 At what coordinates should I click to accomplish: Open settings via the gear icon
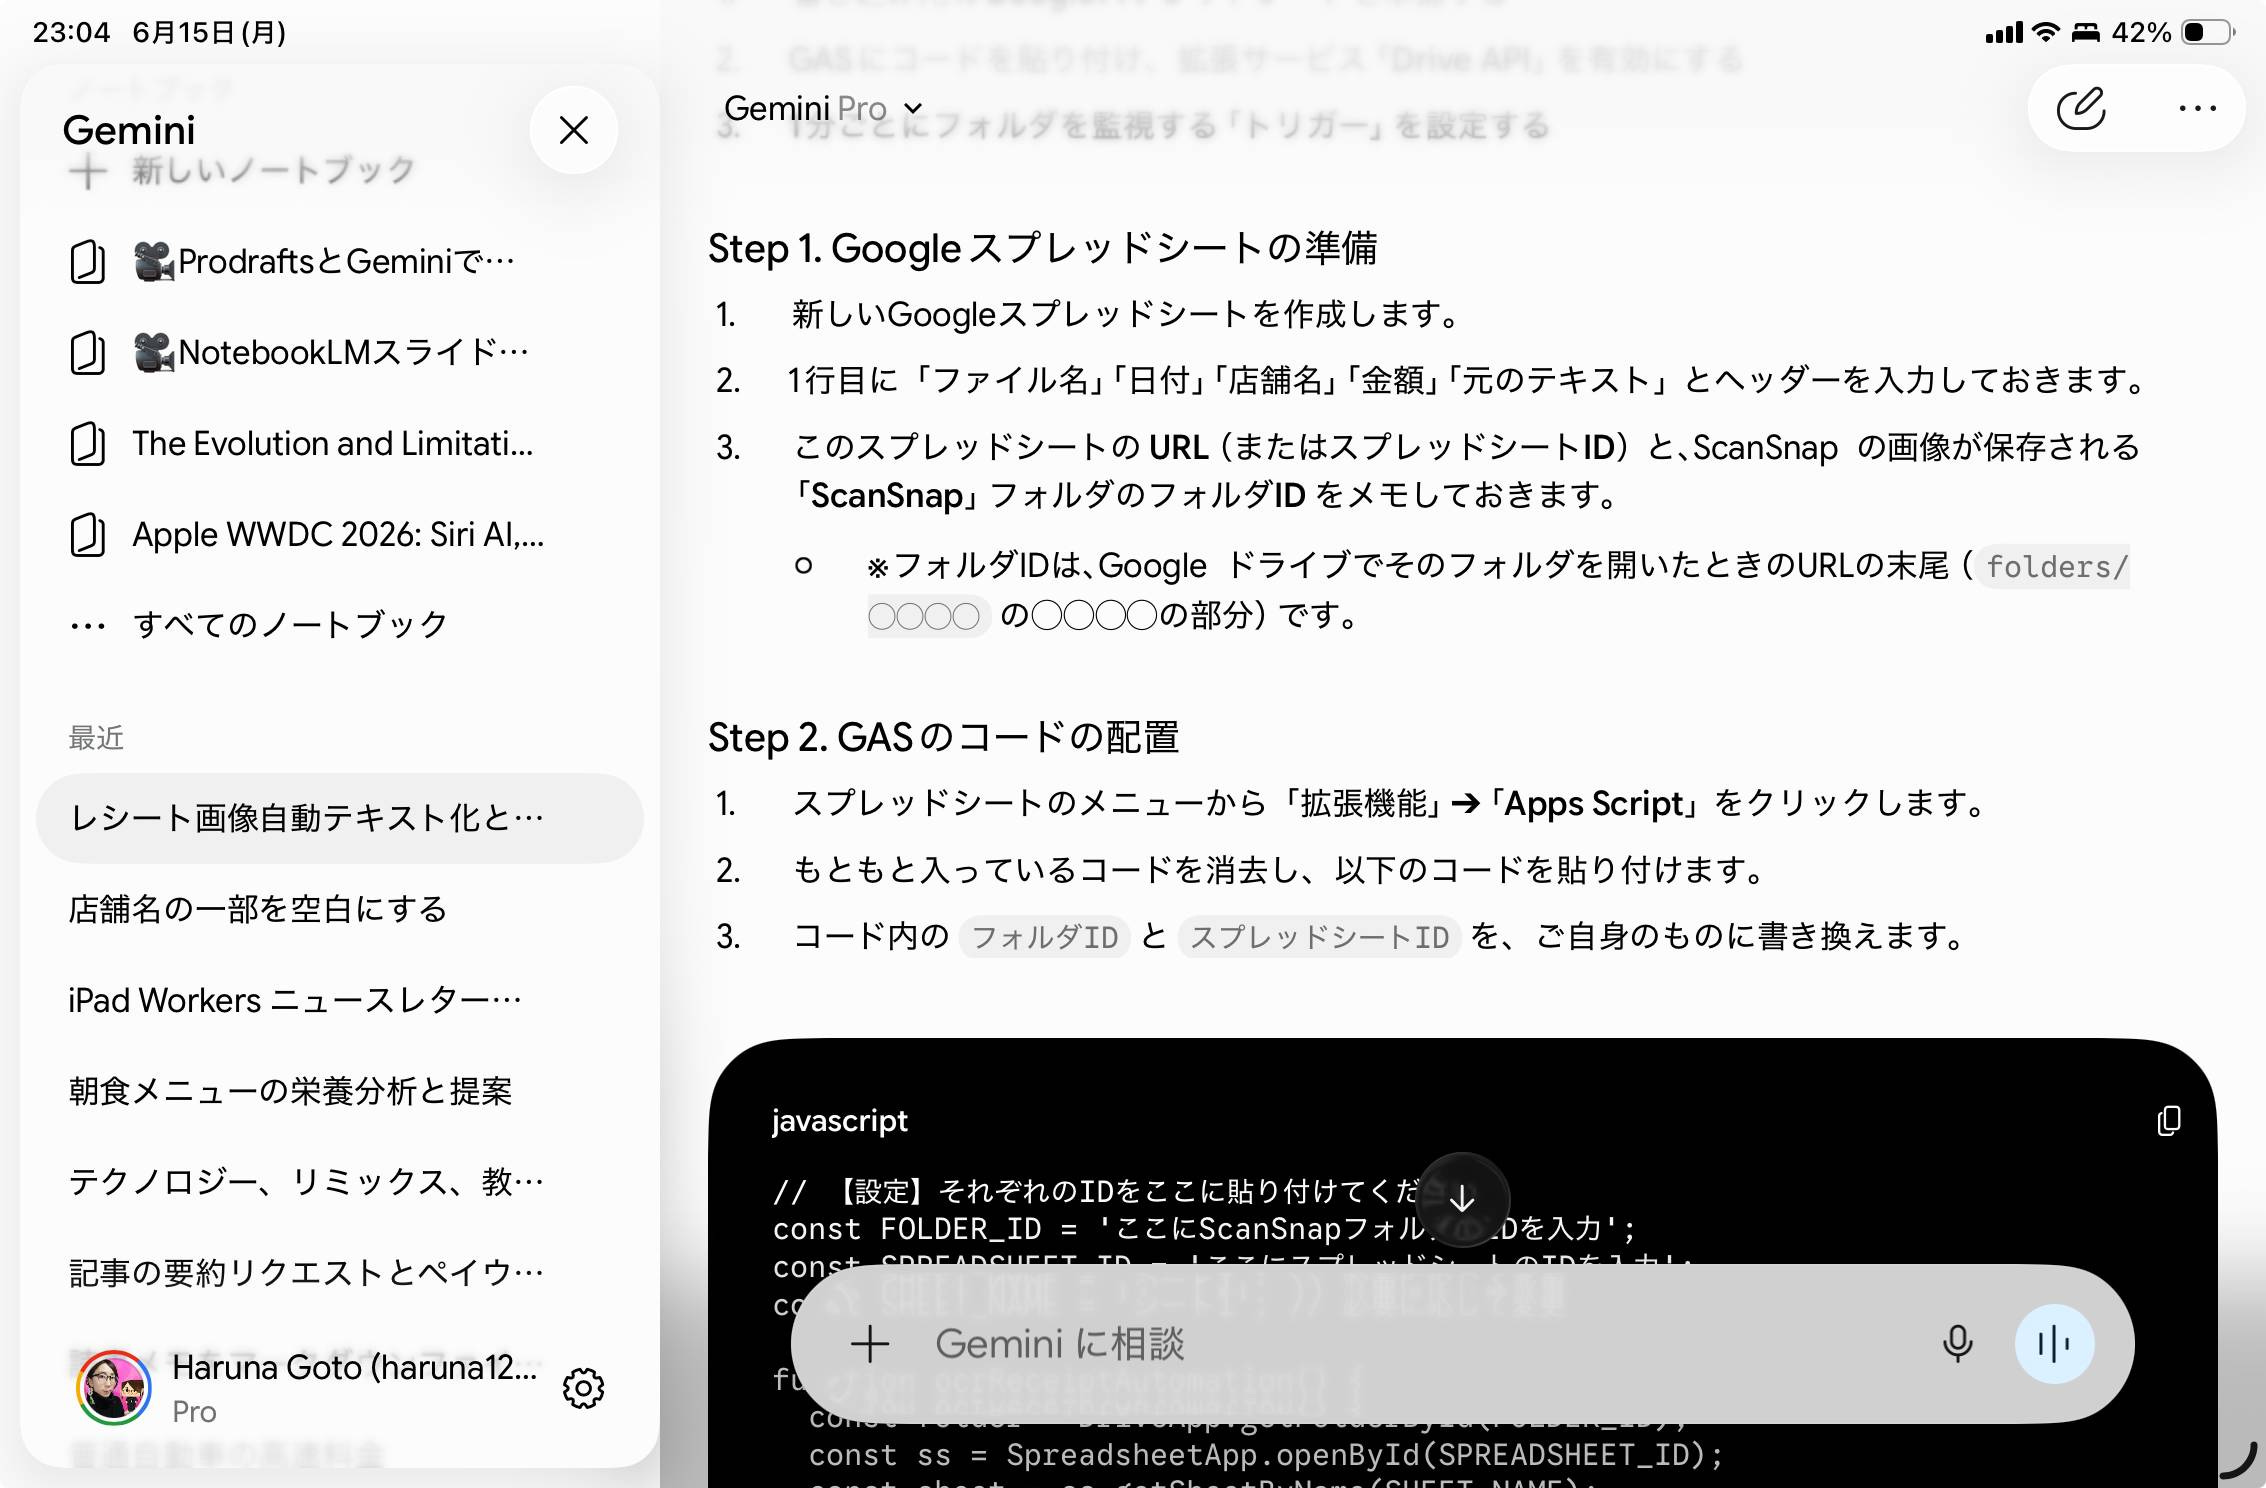point(584,1388)
